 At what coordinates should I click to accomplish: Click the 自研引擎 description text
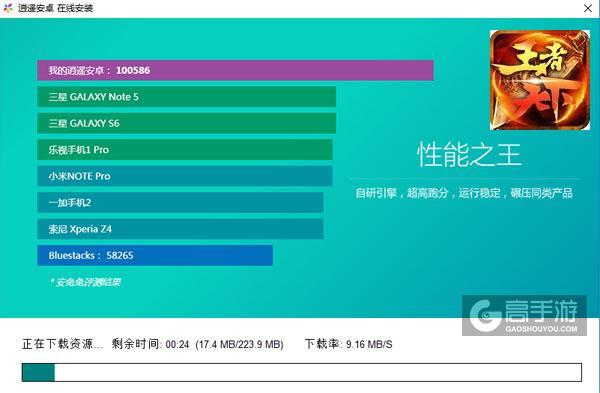[x=464, y=193]
